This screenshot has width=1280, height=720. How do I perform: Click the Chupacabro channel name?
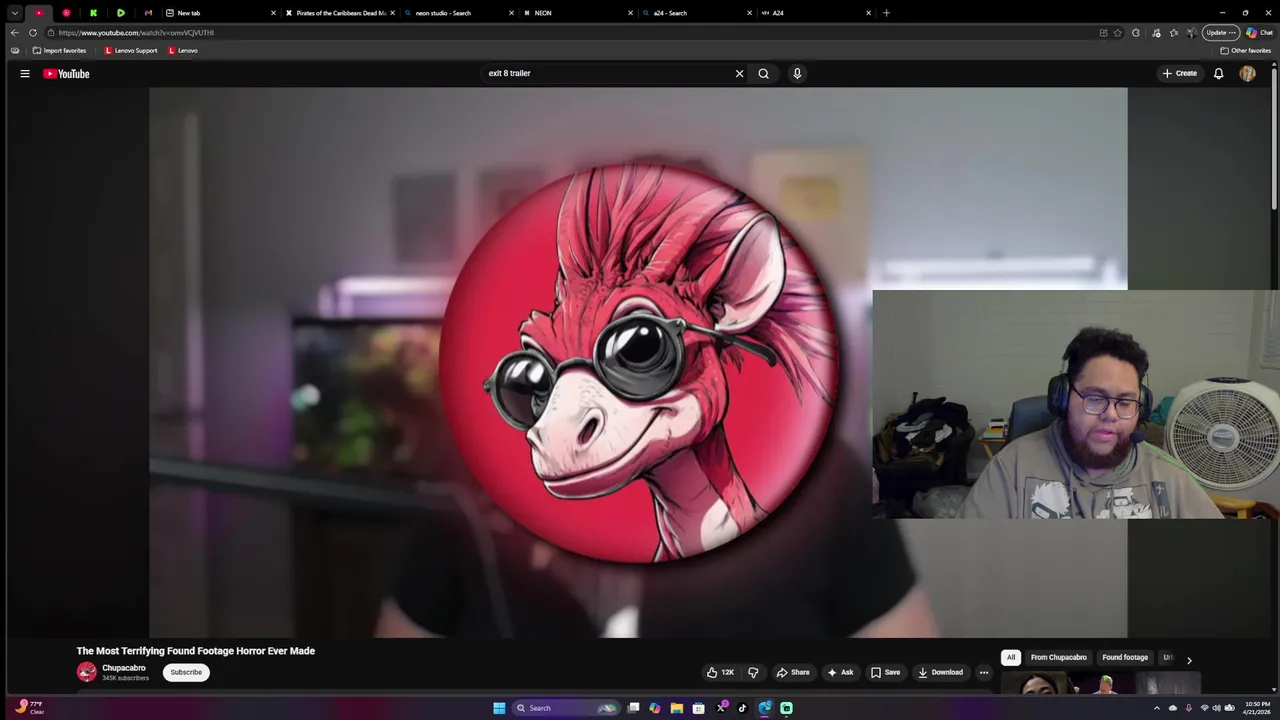124,668
